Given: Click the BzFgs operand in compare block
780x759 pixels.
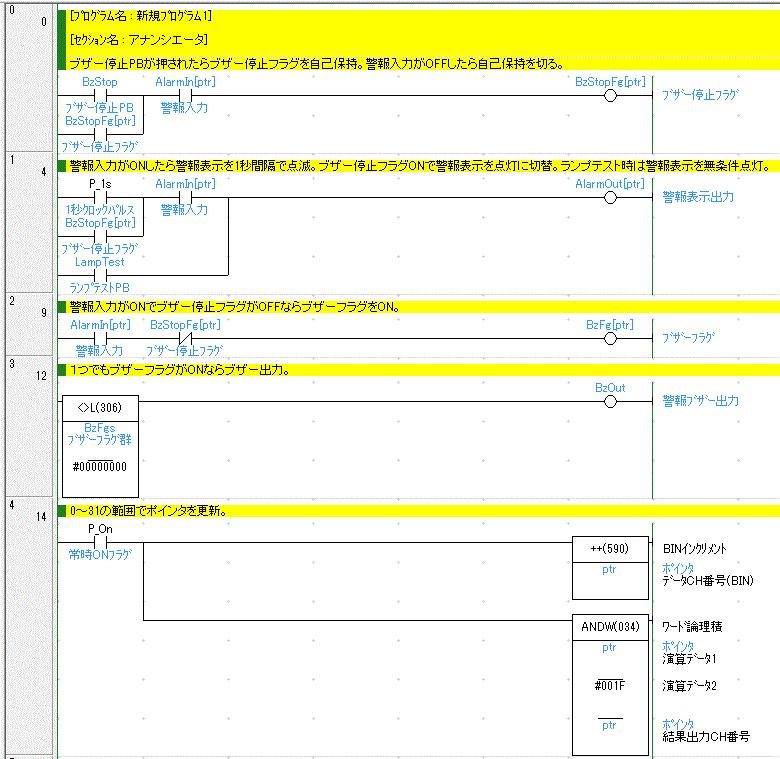Looking at the screenshot, I should pos(99,428).
